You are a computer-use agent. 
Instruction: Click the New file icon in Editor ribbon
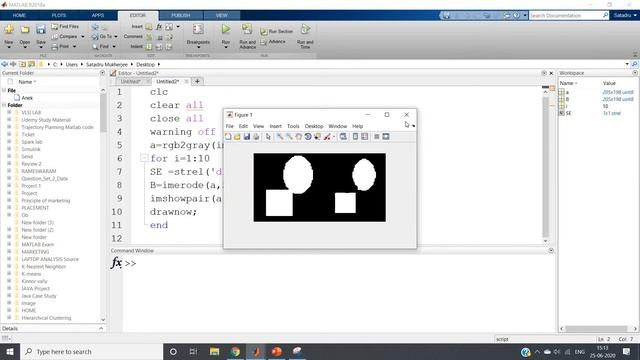pyautogui.click(x=9, y=30)
